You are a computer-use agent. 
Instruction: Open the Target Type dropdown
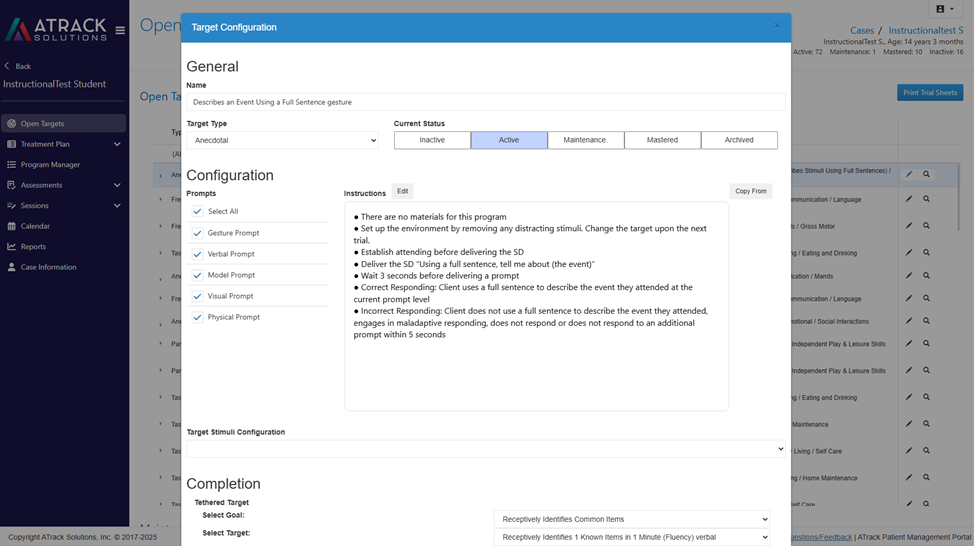click(x=282, y=140)
